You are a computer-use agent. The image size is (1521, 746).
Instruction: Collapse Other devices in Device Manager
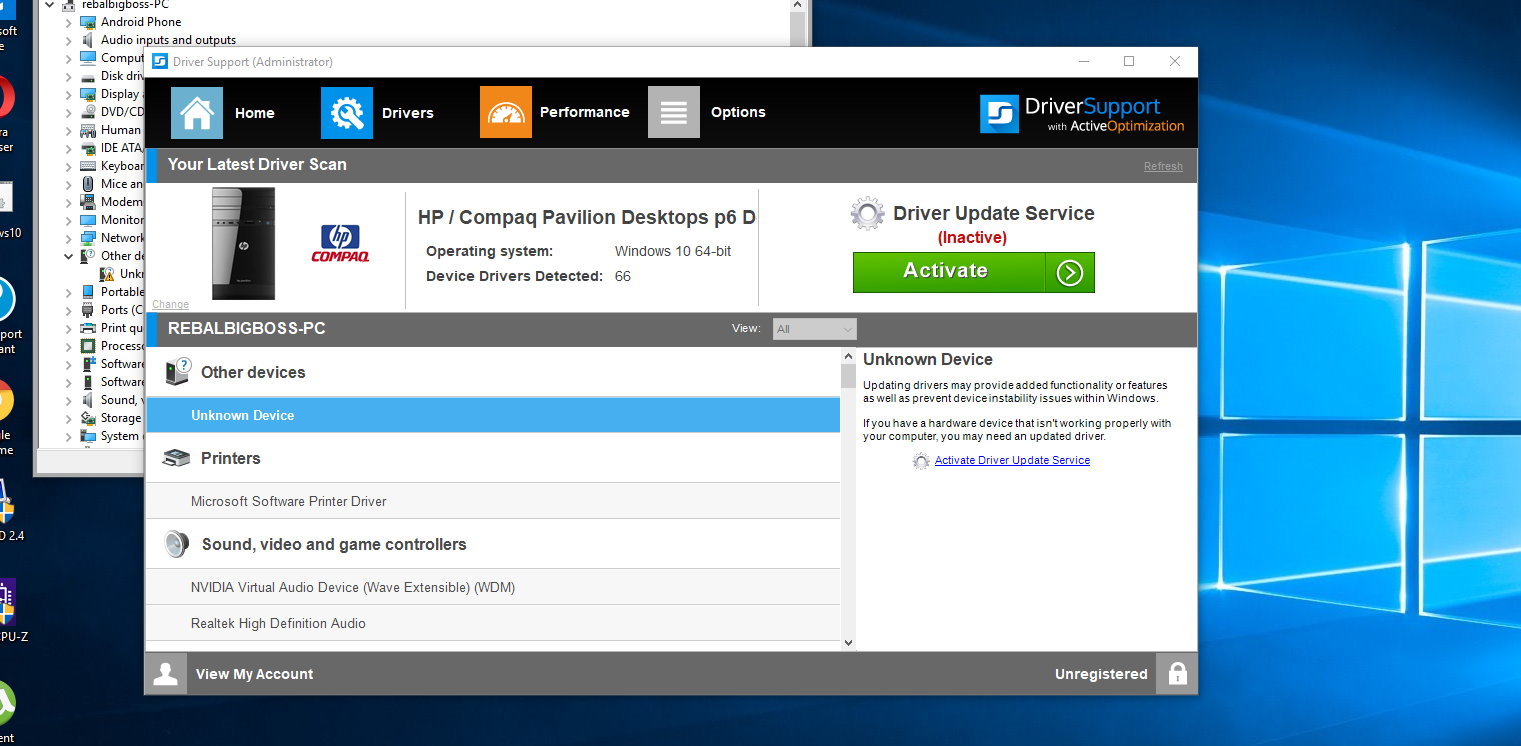[68, 255]
